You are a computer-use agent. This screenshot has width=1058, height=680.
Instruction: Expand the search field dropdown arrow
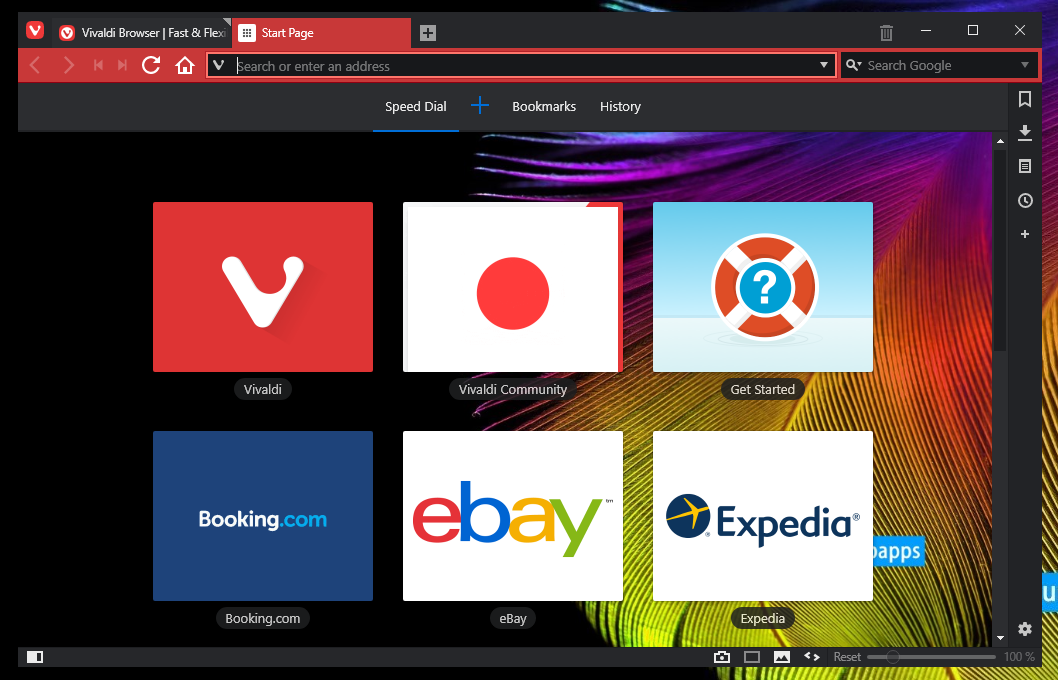(1025, 65)
